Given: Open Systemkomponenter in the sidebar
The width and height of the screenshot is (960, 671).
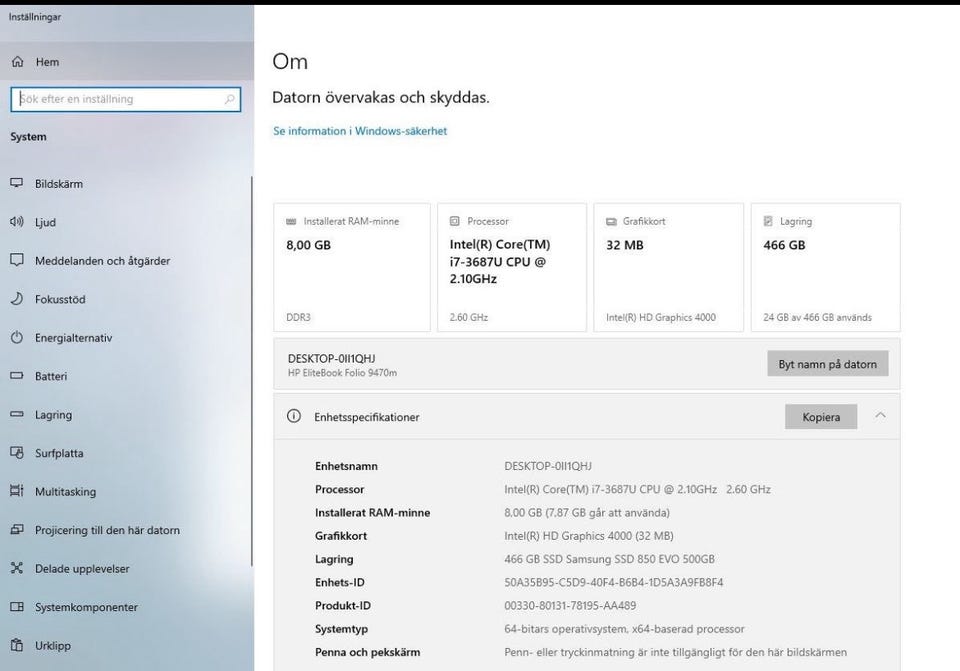Looking at the screenshot, I should coord(86,607).
